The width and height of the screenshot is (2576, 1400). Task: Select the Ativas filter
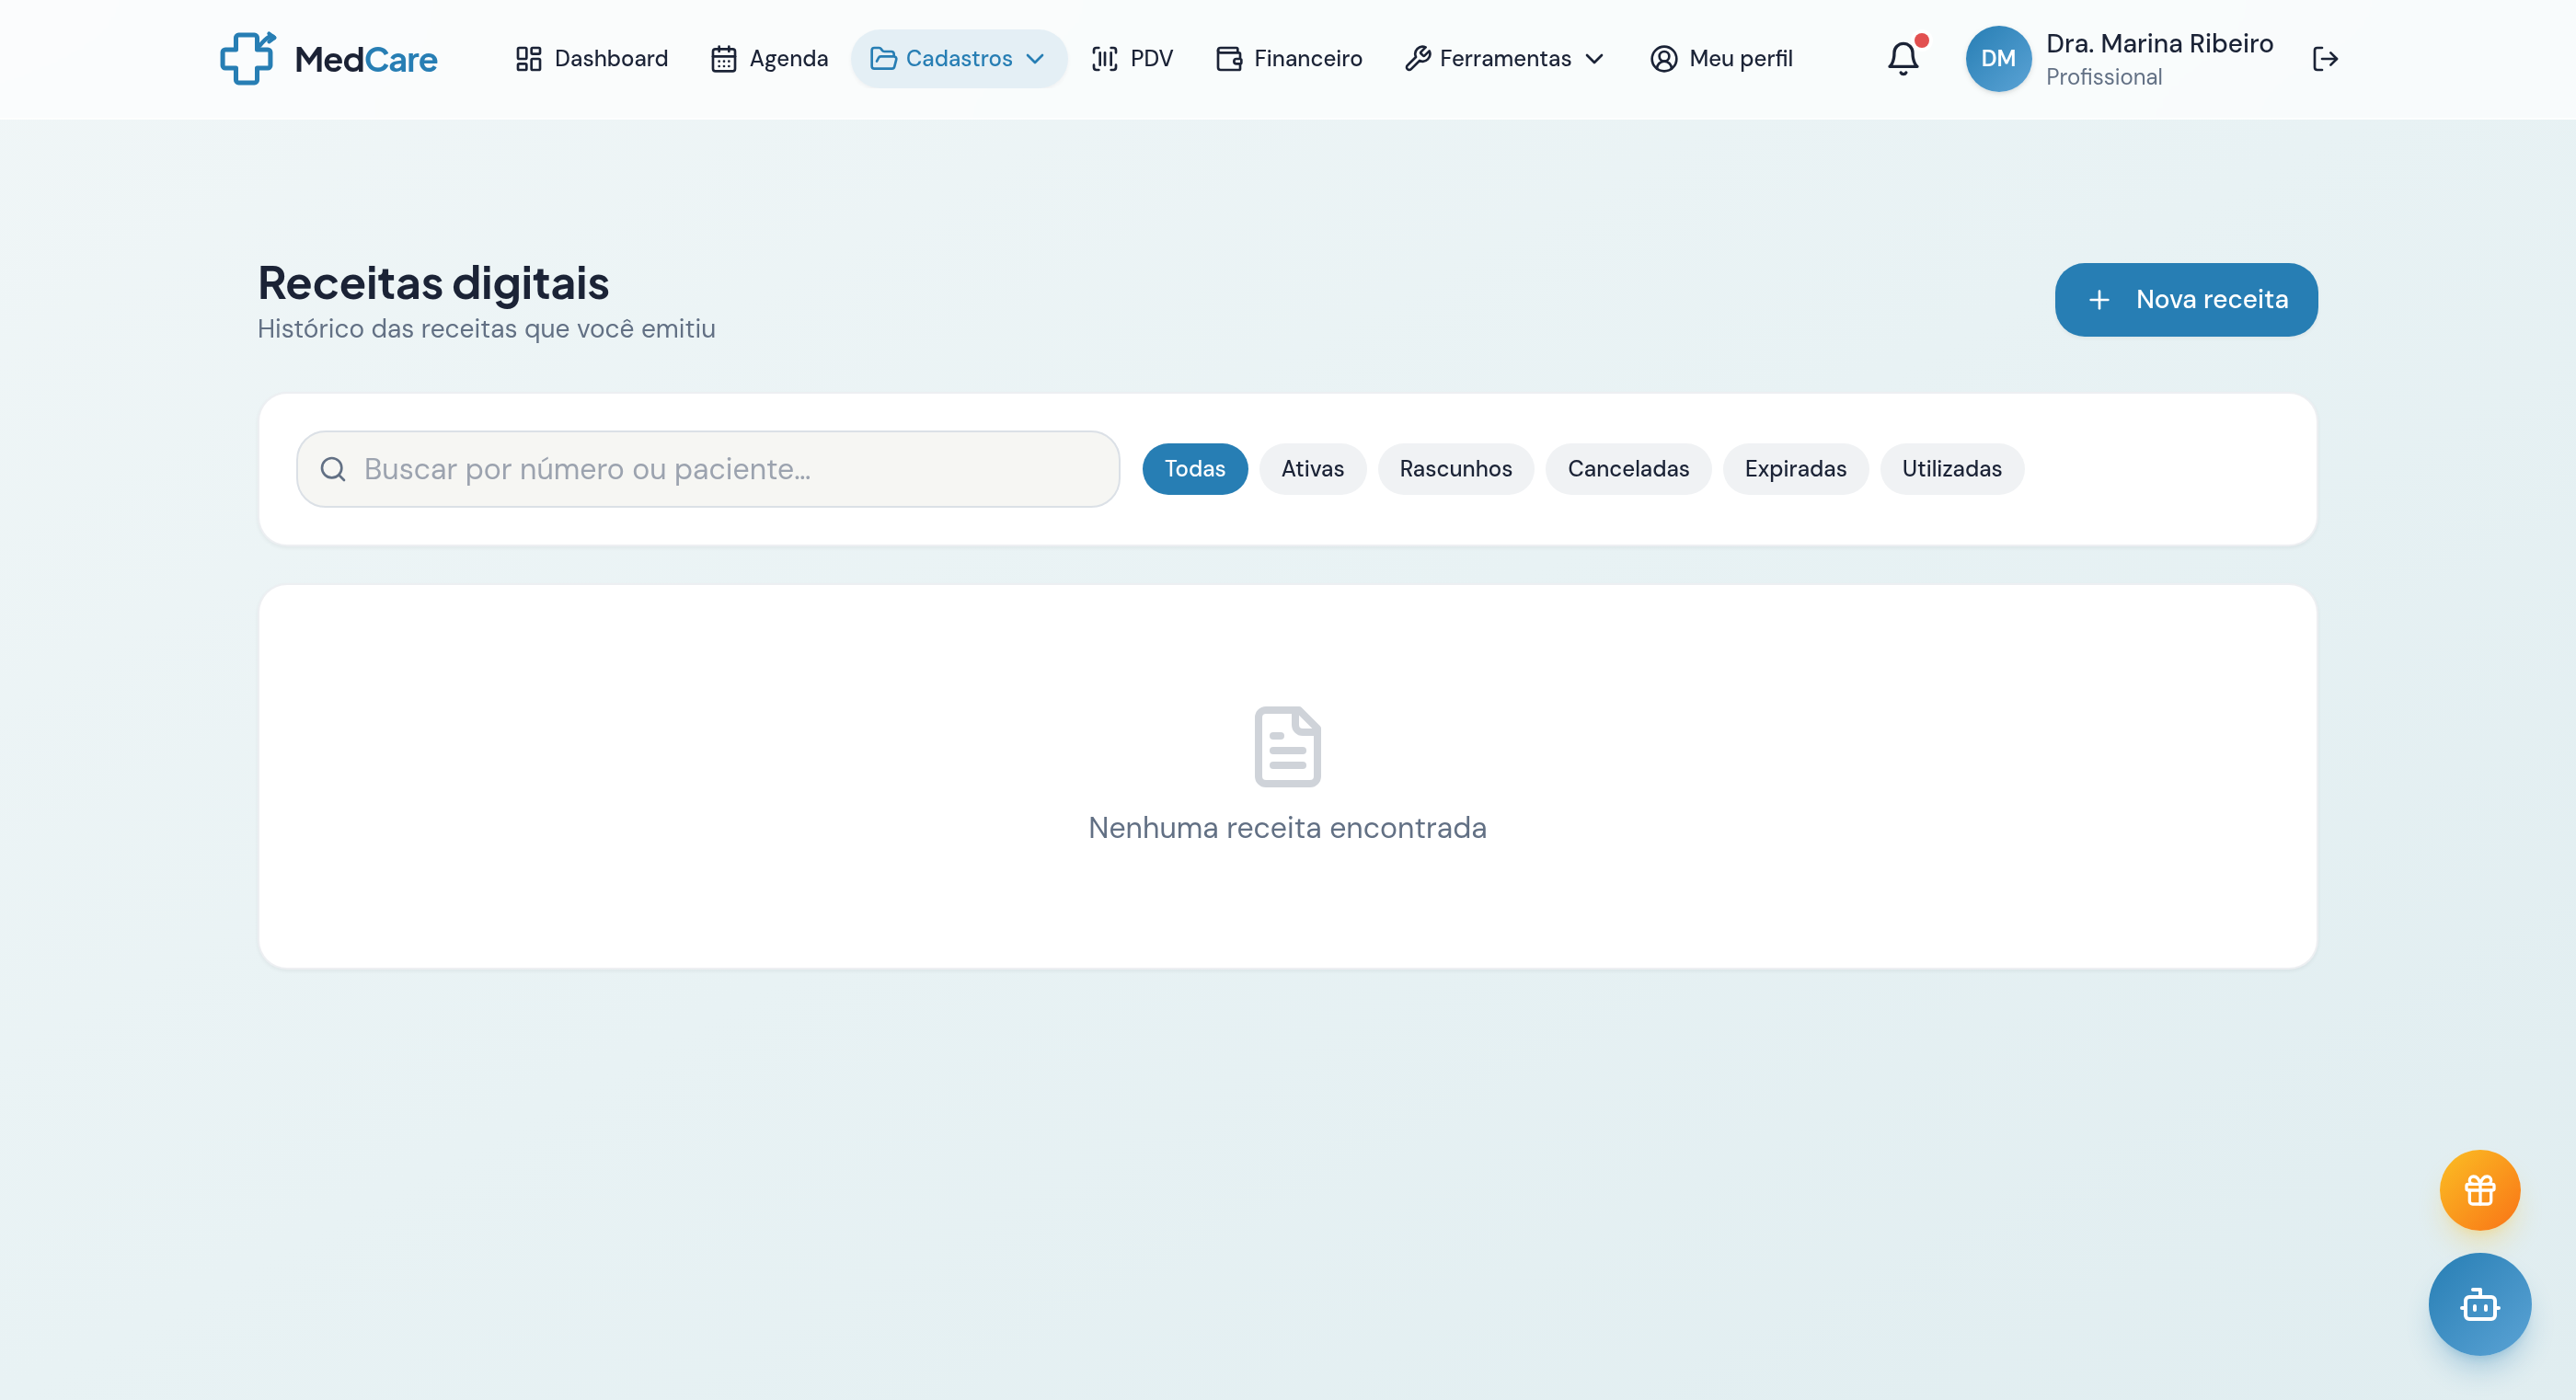point(1312,468)
